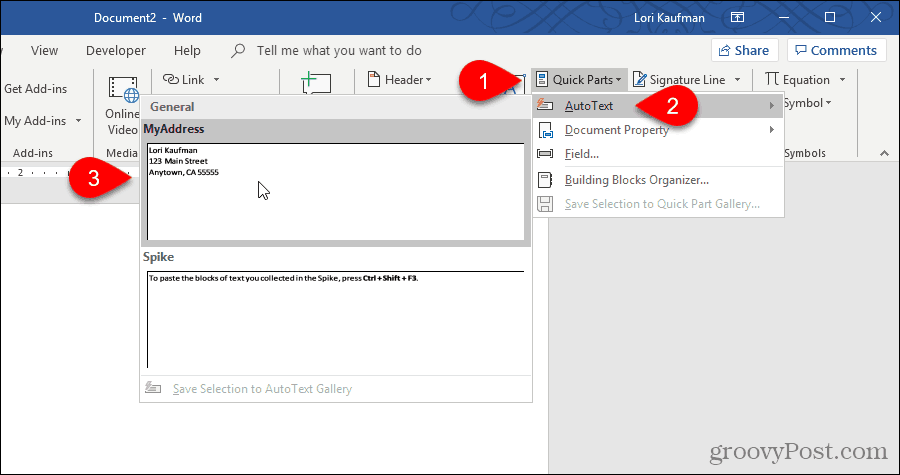Click the Tell me search box
The height and width of the screenshot is (475, 900).
point(339,50)
